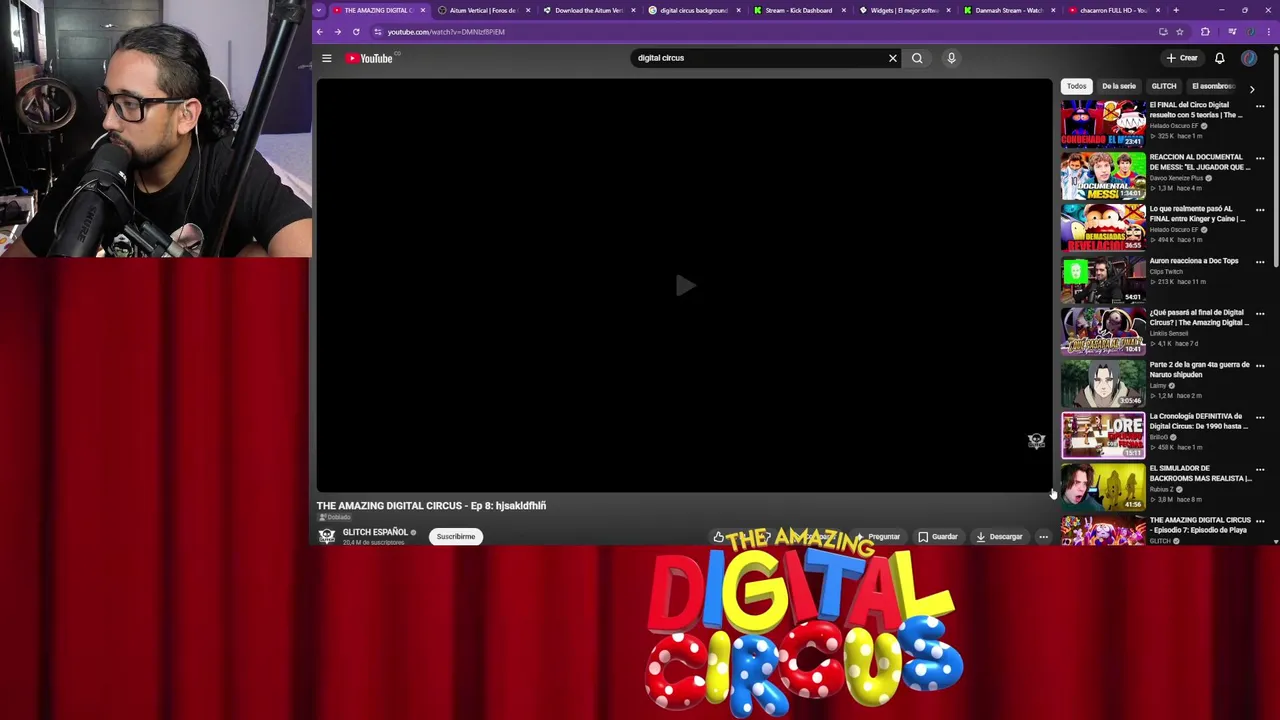Viewport: 1280px width, 720px height.
Task: Subscribe with the Suscribirme button
Action: (x=455, y=537)
